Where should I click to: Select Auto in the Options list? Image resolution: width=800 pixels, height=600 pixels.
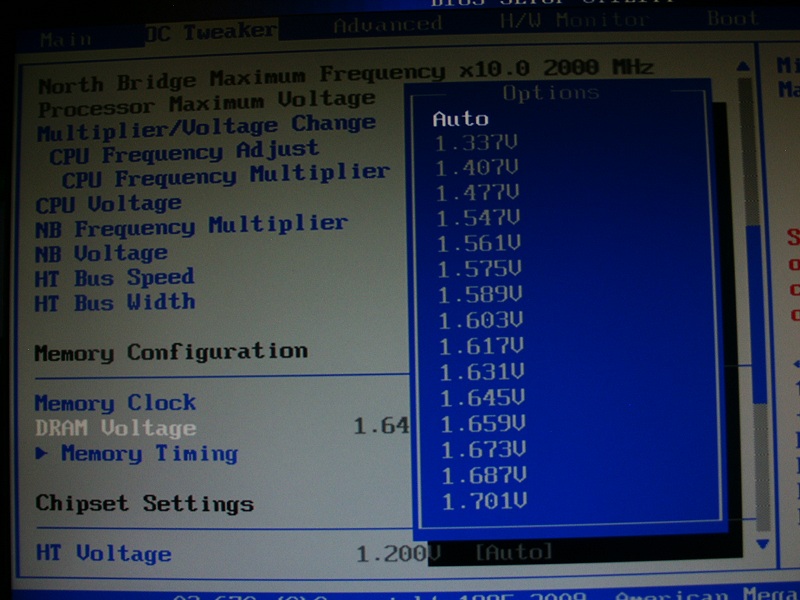460,118
